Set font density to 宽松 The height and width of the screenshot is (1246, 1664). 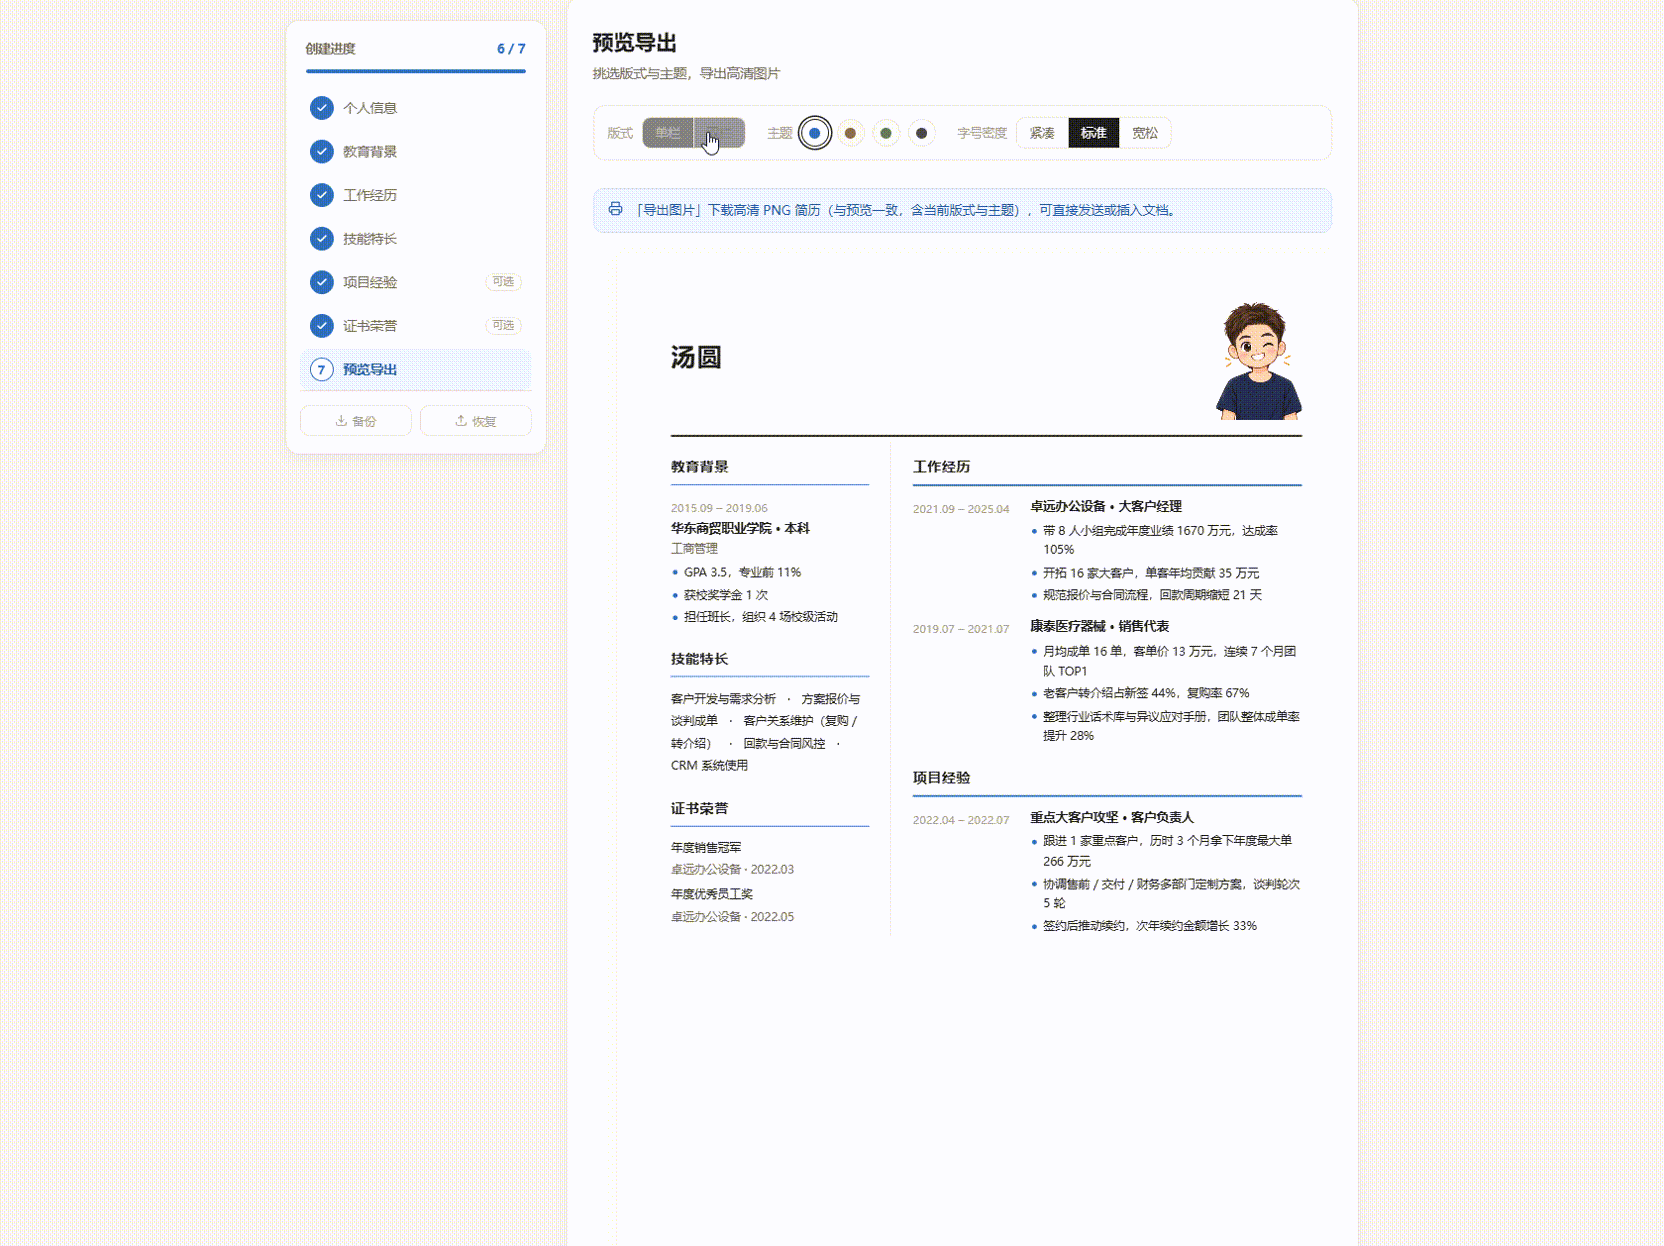1145,133
